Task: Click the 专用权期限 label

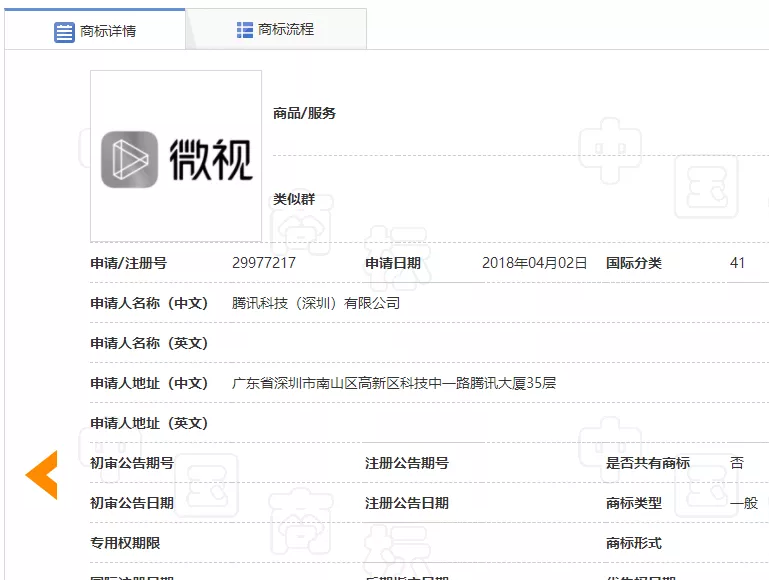Action: tap(125, 543)
